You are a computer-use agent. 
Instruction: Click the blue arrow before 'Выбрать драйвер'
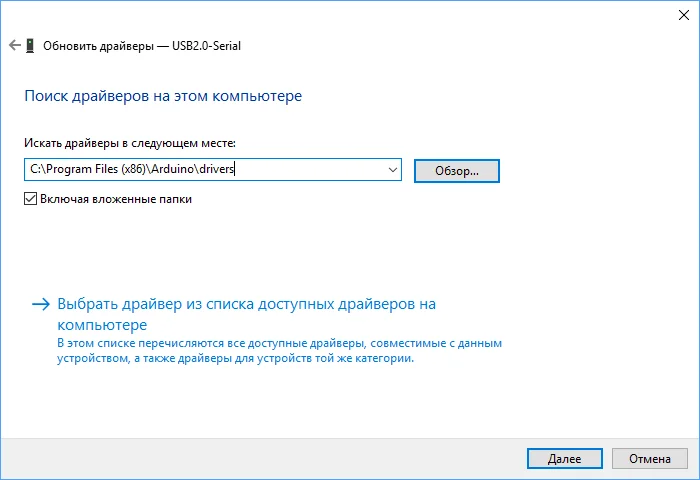[39, 303]
